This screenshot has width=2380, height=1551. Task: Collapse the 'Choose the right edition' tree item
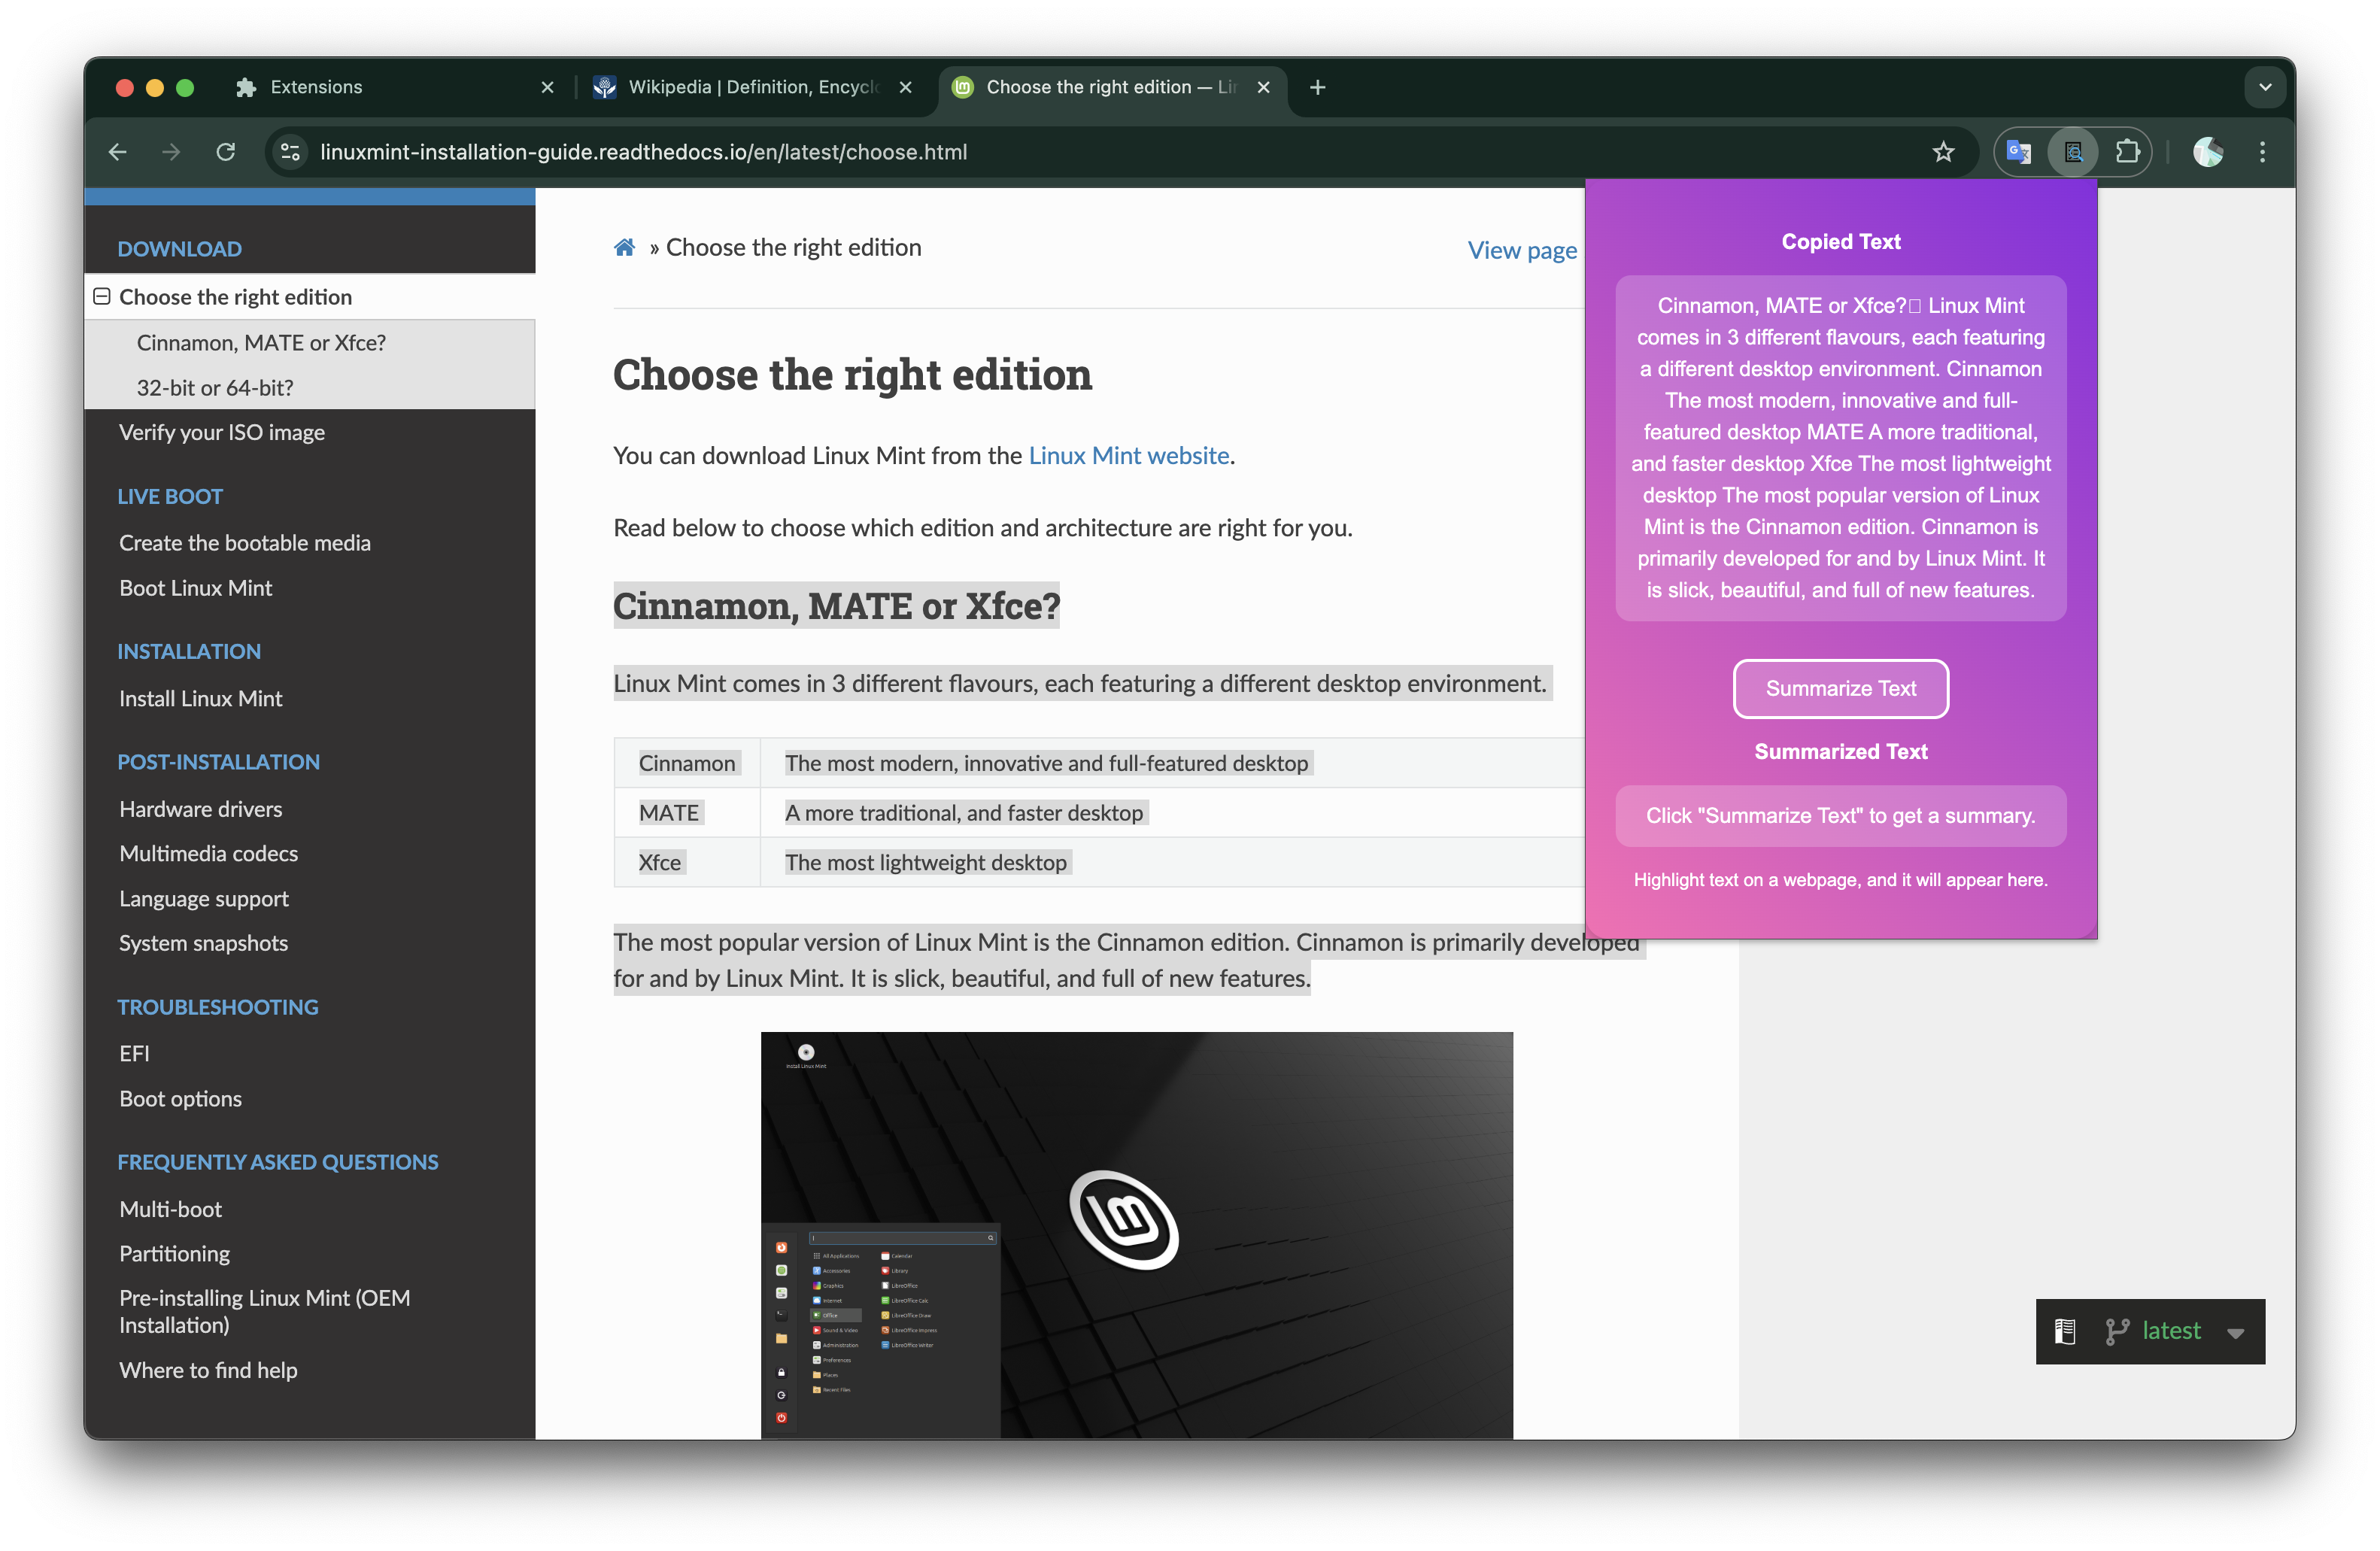tap(101, 297)
